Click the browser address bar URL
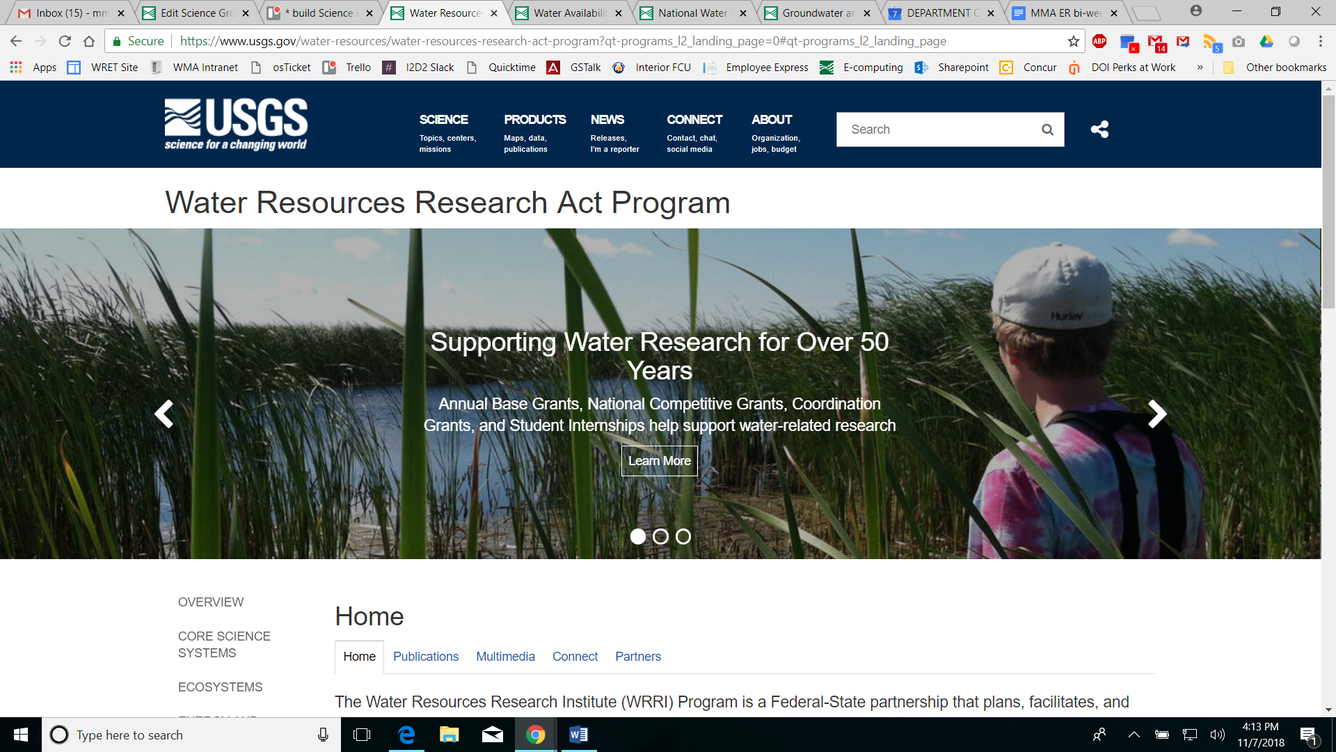Image resolution: width=1336 pixels, height=752 pixels. pos(563,41)
